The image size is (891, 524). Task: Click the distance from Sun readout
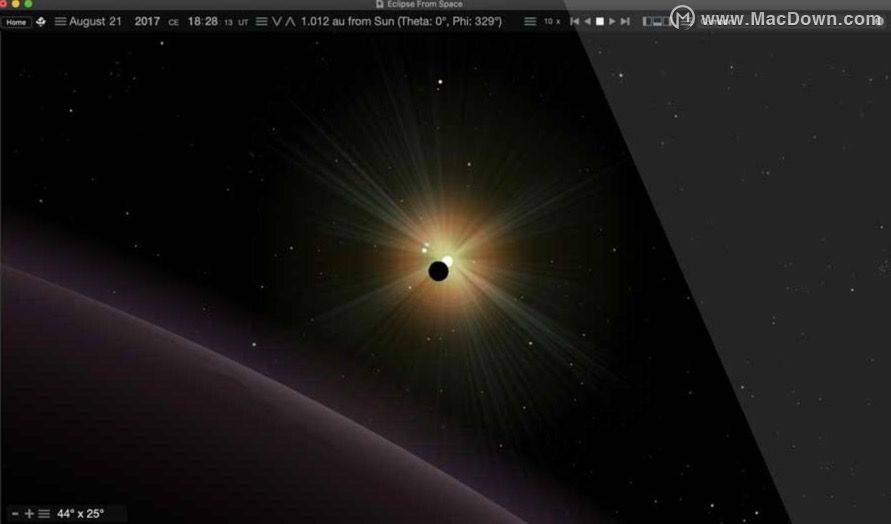(x=401, y=22)
